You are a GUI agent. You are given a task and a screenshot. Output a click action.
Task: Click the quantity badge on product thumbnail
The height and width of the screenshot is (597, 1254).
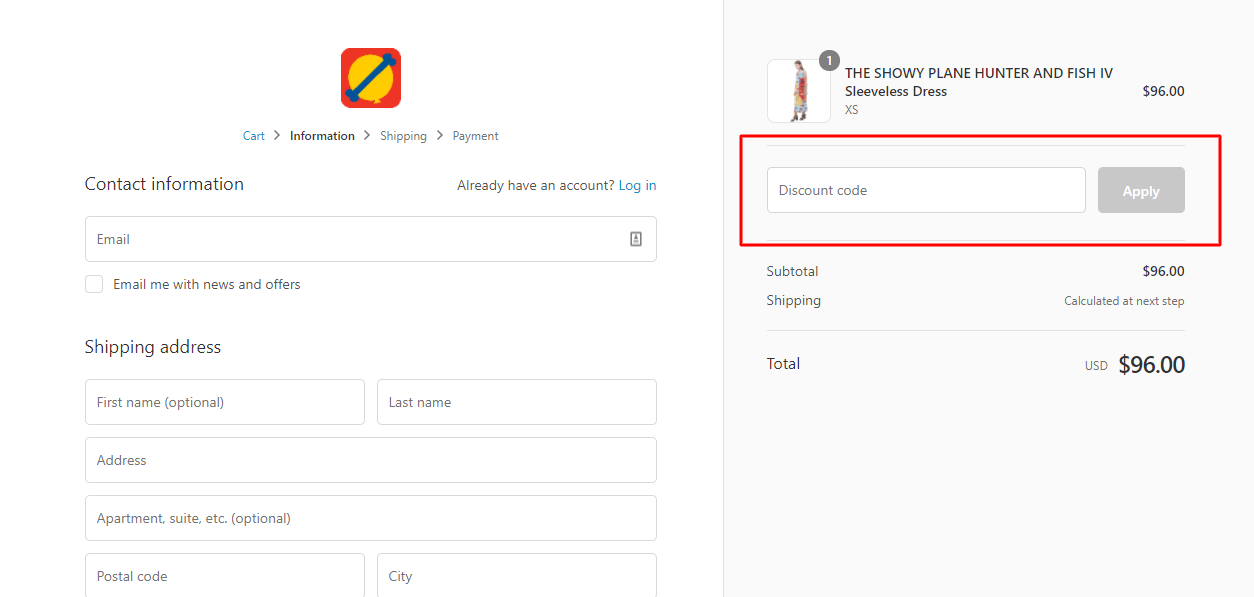829,61
